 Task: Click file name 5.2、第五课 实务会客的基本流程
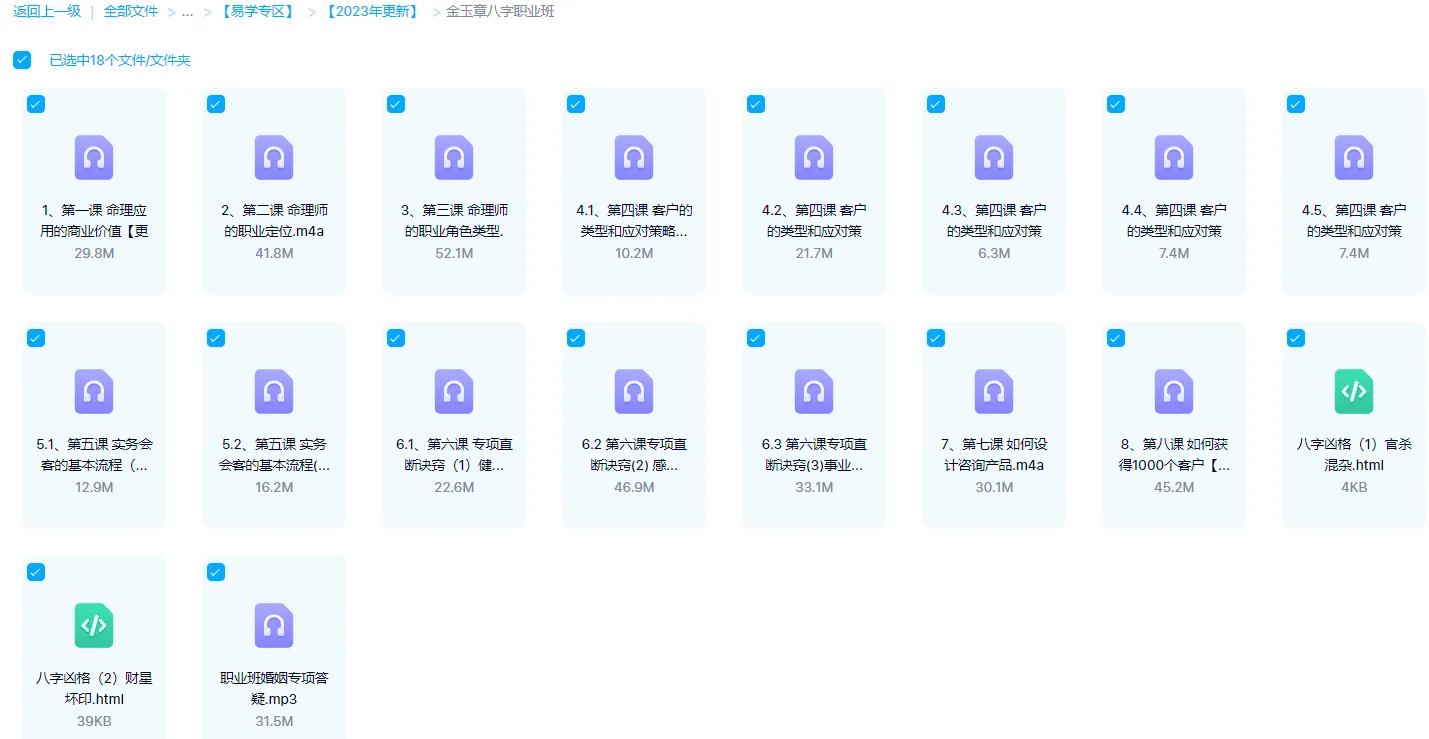[x=274, y=455]
